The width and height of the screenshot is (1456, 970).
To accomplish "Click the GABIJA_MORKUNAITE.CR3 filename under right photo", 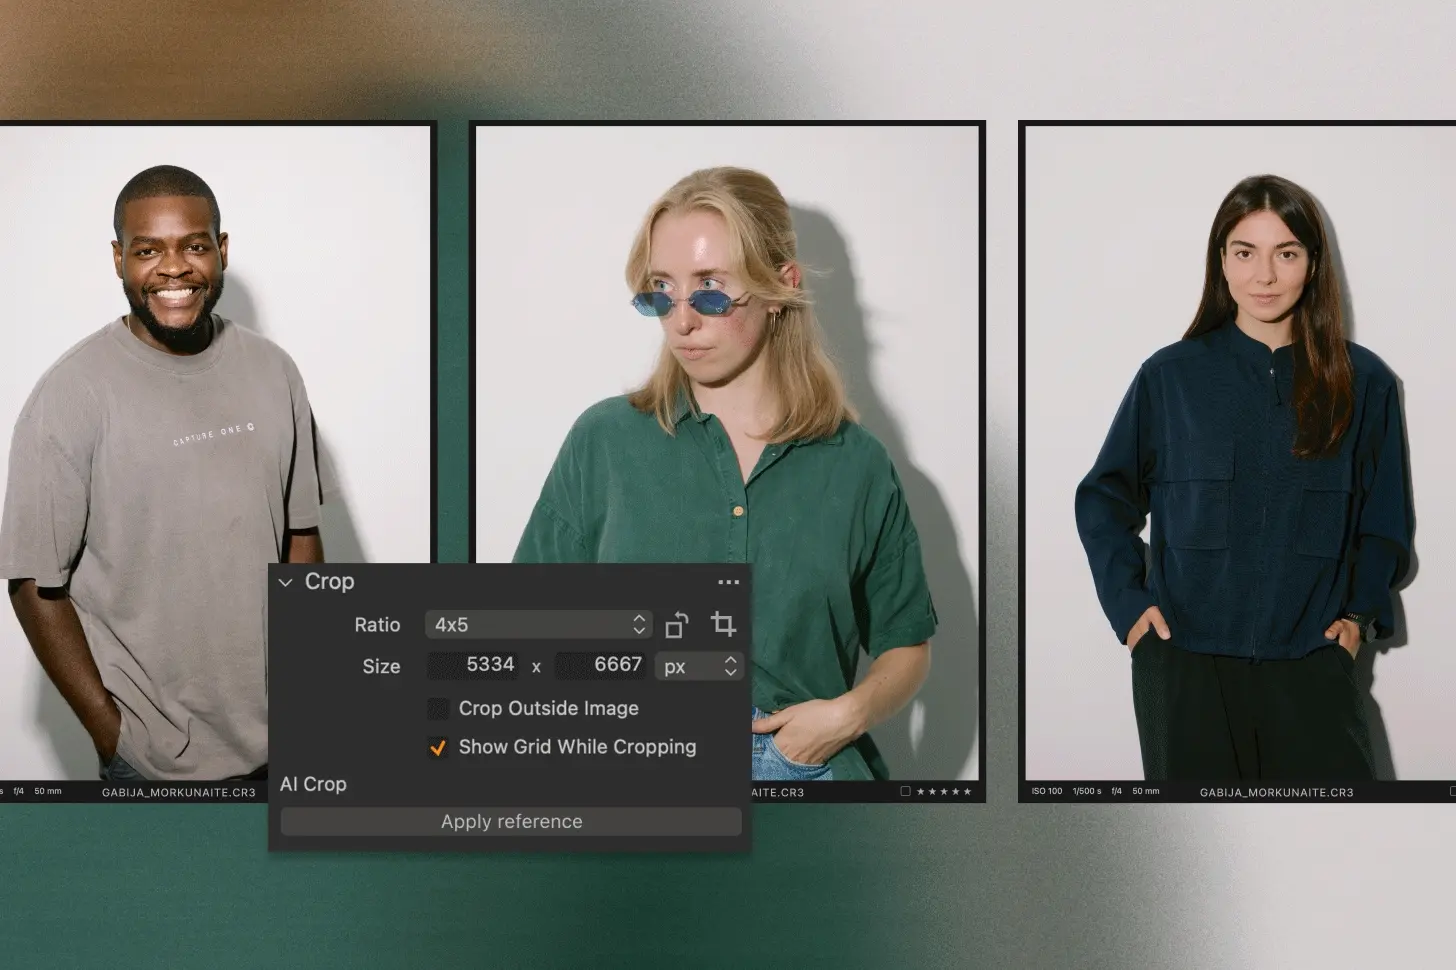I will 1276,792.
